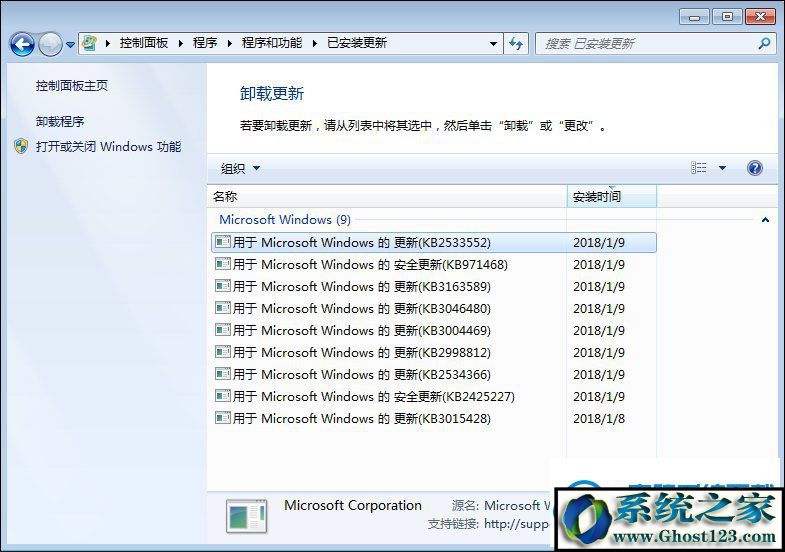Screen dimensions: 785x552
Task: Open the address bar history dropdown
Action: tap(493, 44)
